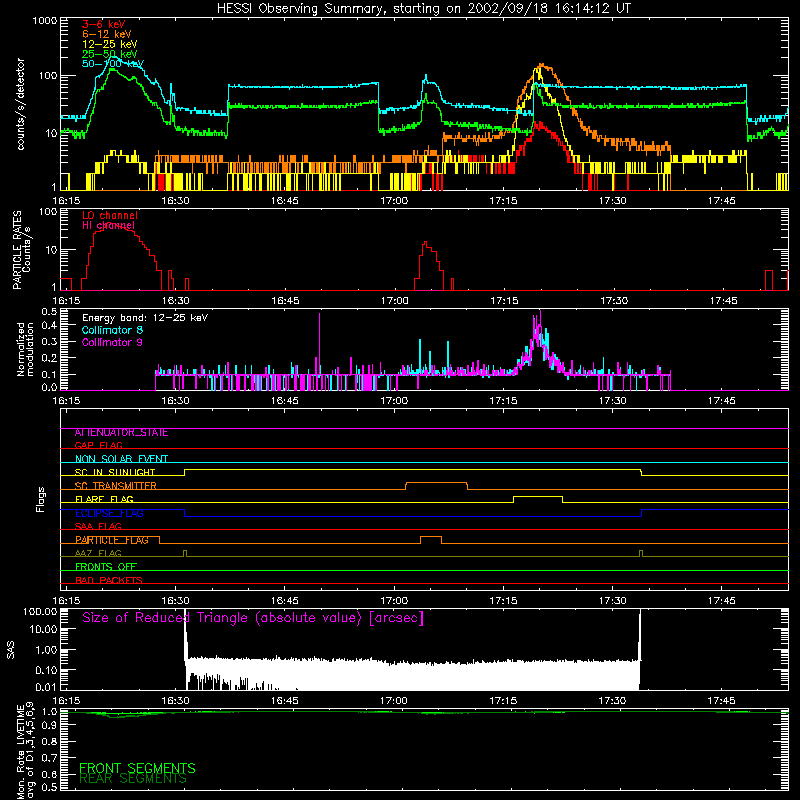The width and height of the screenshot is (800, 800).
Task: Click the REAR SEGMENTS legend label
Action: click(133, 779)
